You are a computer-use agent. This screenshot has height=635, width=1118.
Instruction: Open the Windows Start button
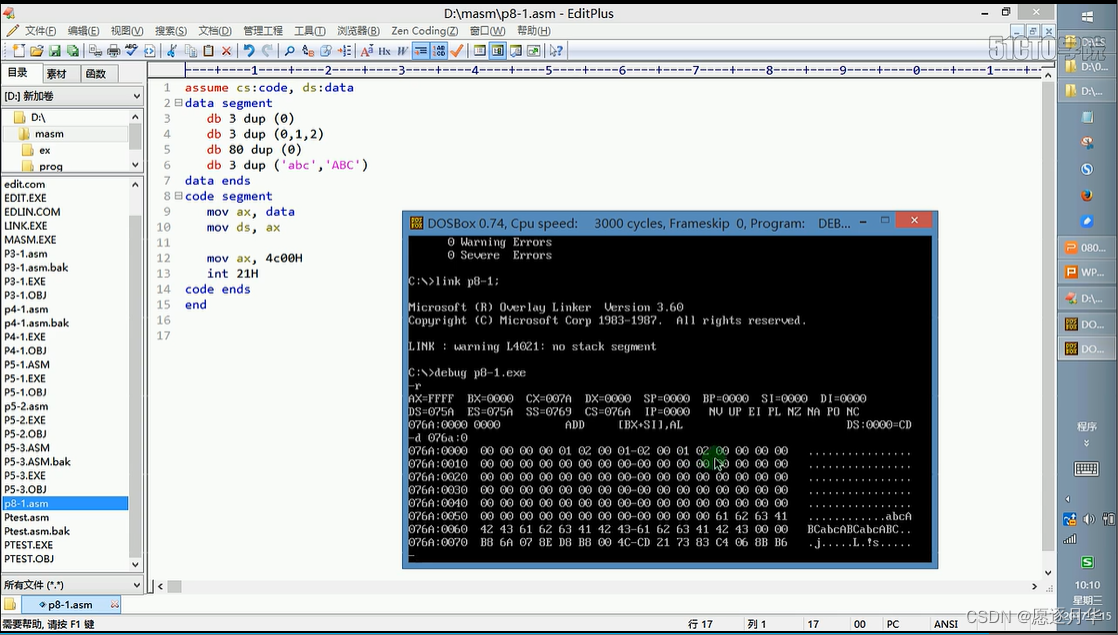[1087, 17]
